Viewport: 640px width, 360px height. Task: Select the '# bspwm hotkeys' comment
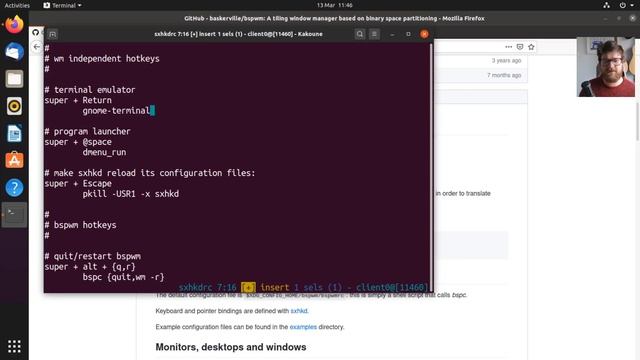coord(80,225)
